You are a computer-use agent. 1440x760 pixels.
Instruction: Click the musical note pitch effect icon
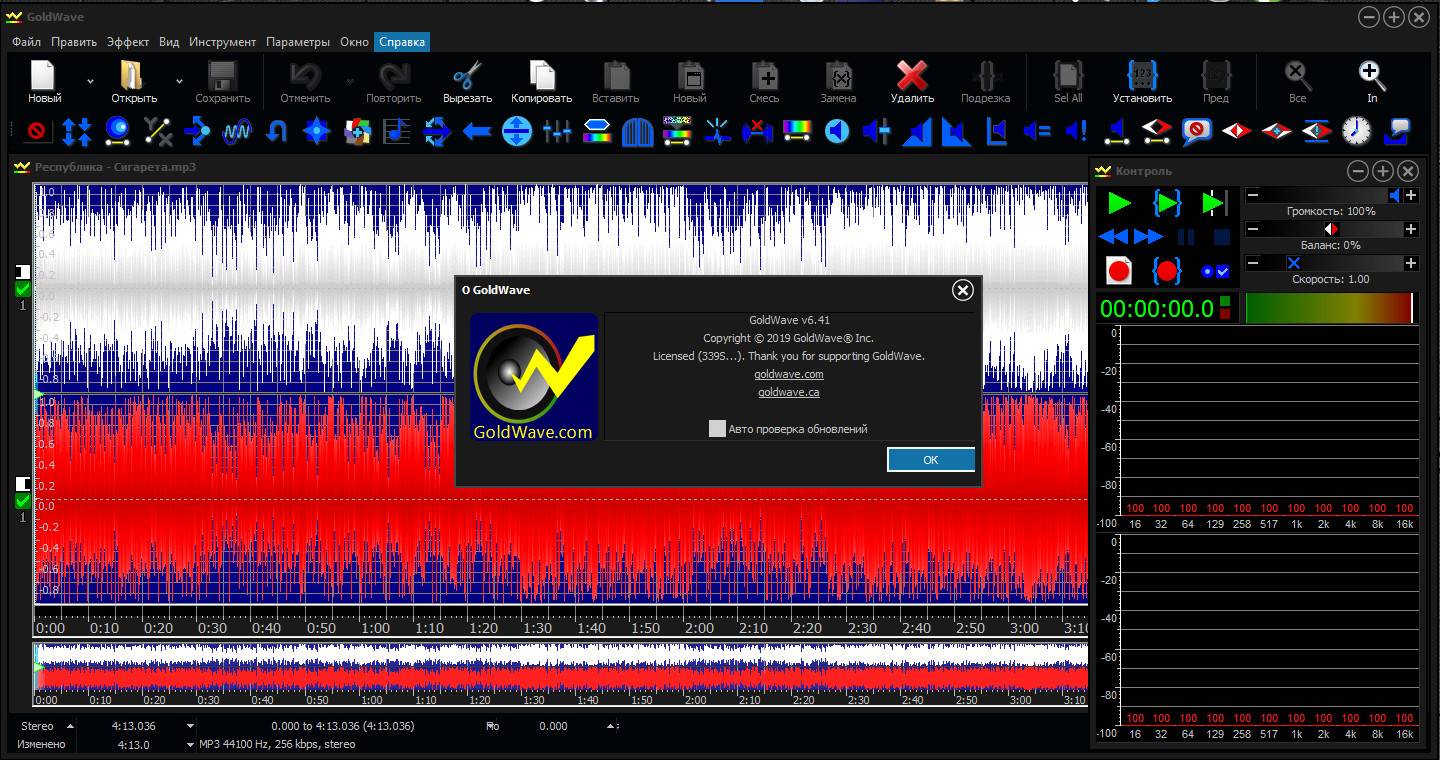tap(397, 131)
